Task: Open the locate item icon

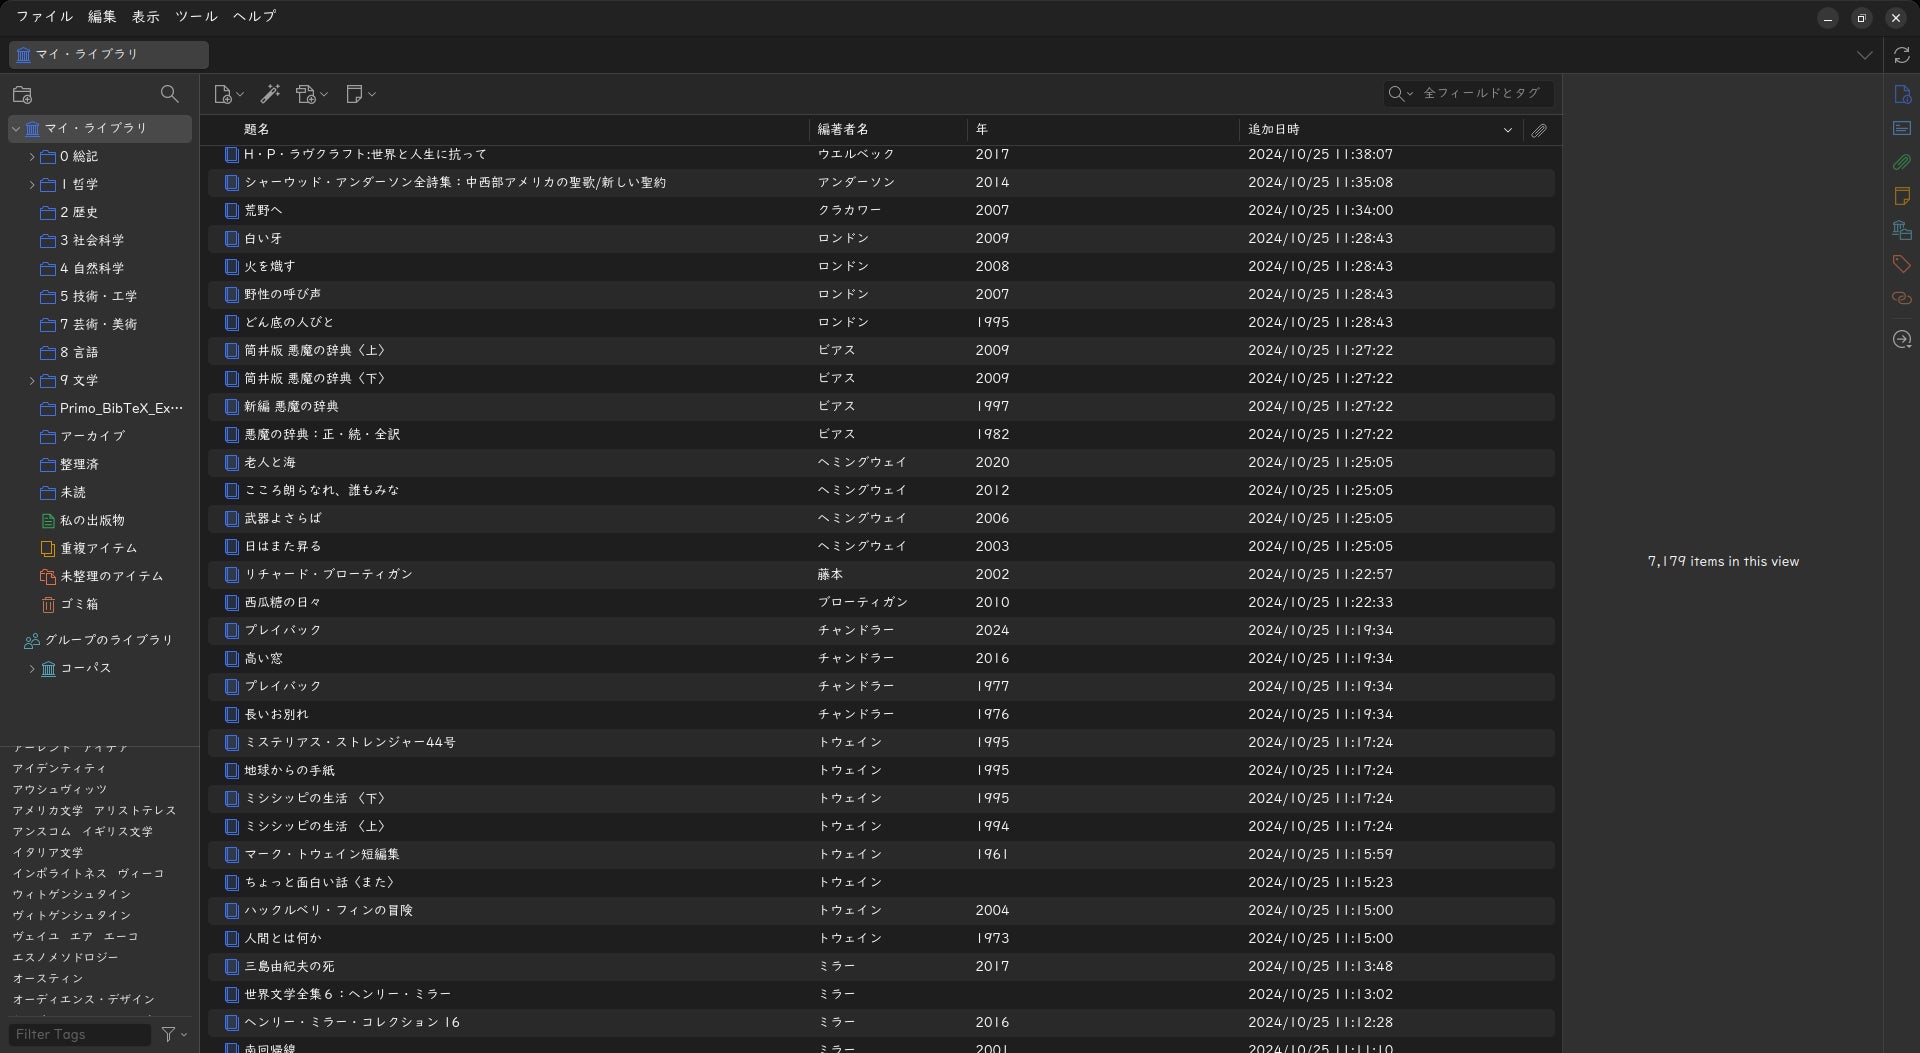Action: (x=1901, y=340)
